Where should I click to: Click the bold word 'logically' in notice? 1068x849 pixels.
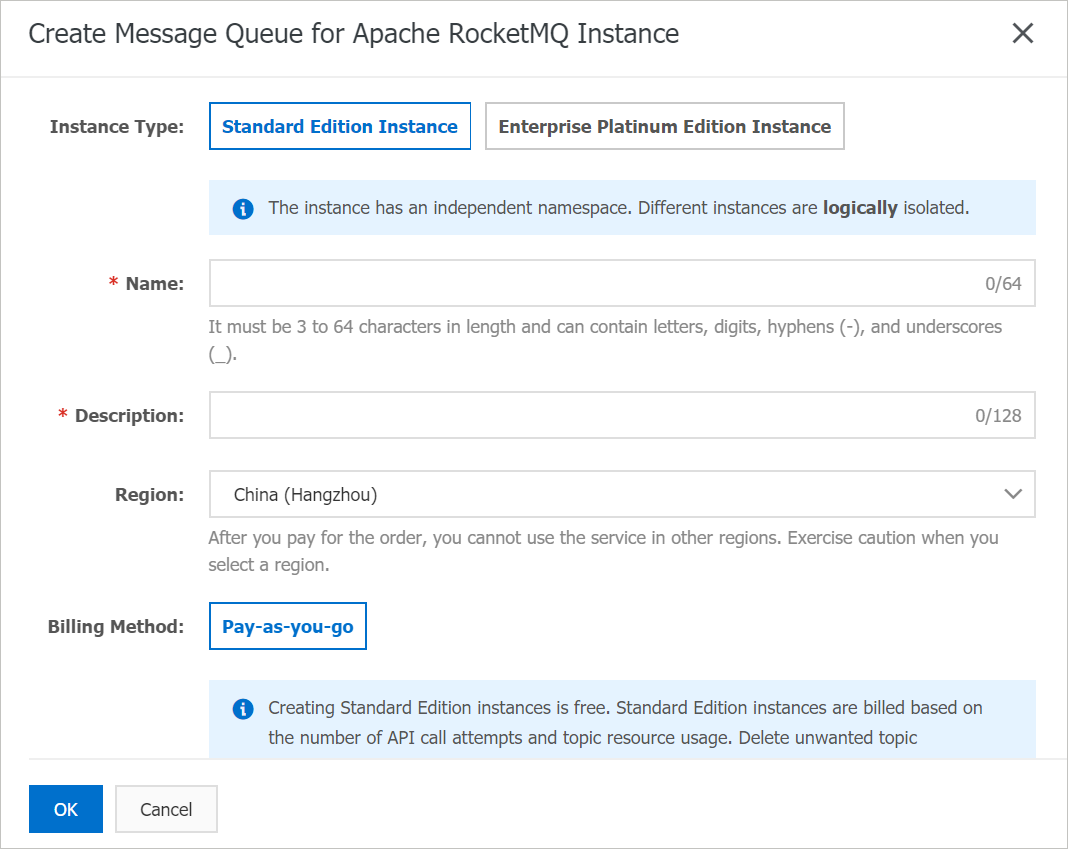pyautogui.click(x=860, y=208)
